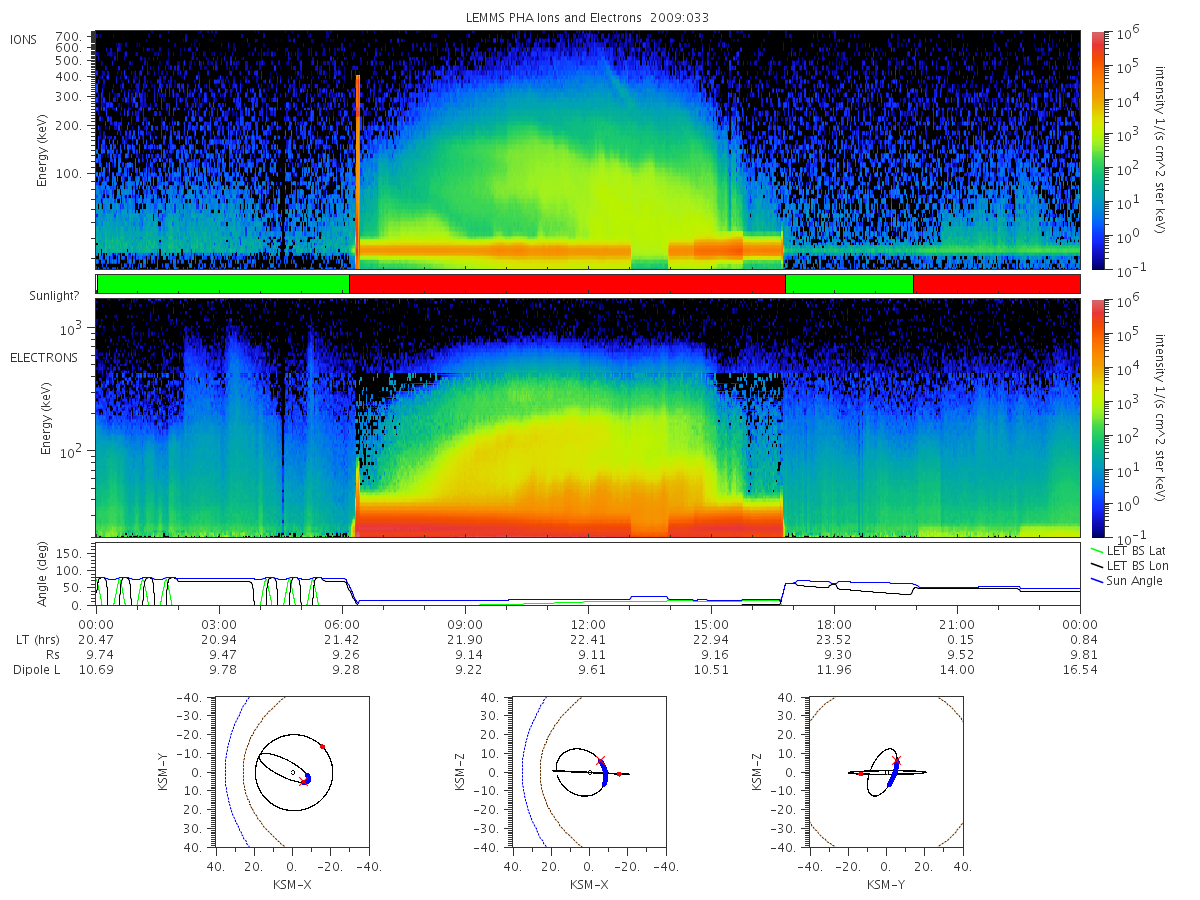Click the black LET BS Lon legend entry

coord(1129,566)
